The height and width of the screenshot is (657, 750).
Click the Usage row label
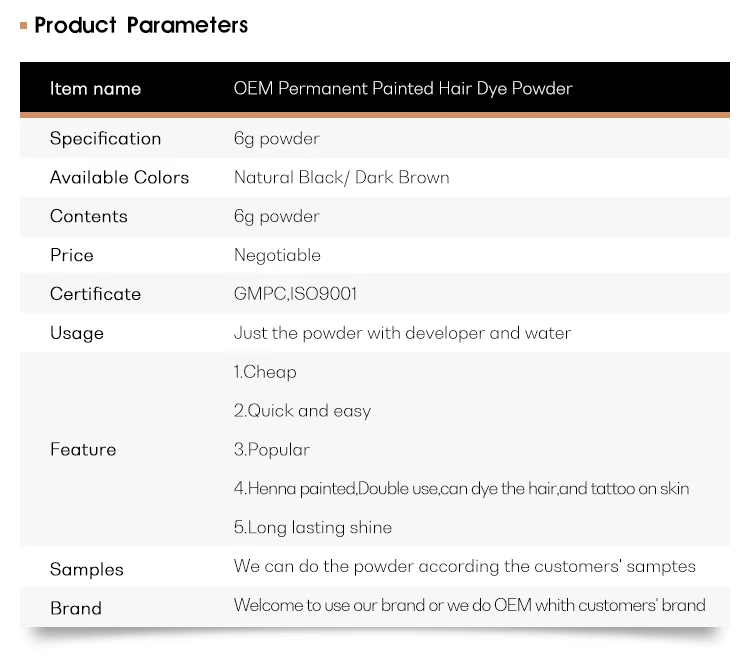77,334
